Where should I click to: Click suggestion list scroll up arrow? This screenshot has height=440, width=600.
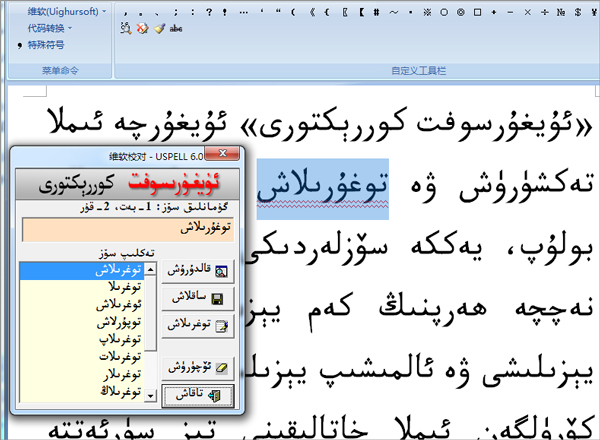click(150, 269)
